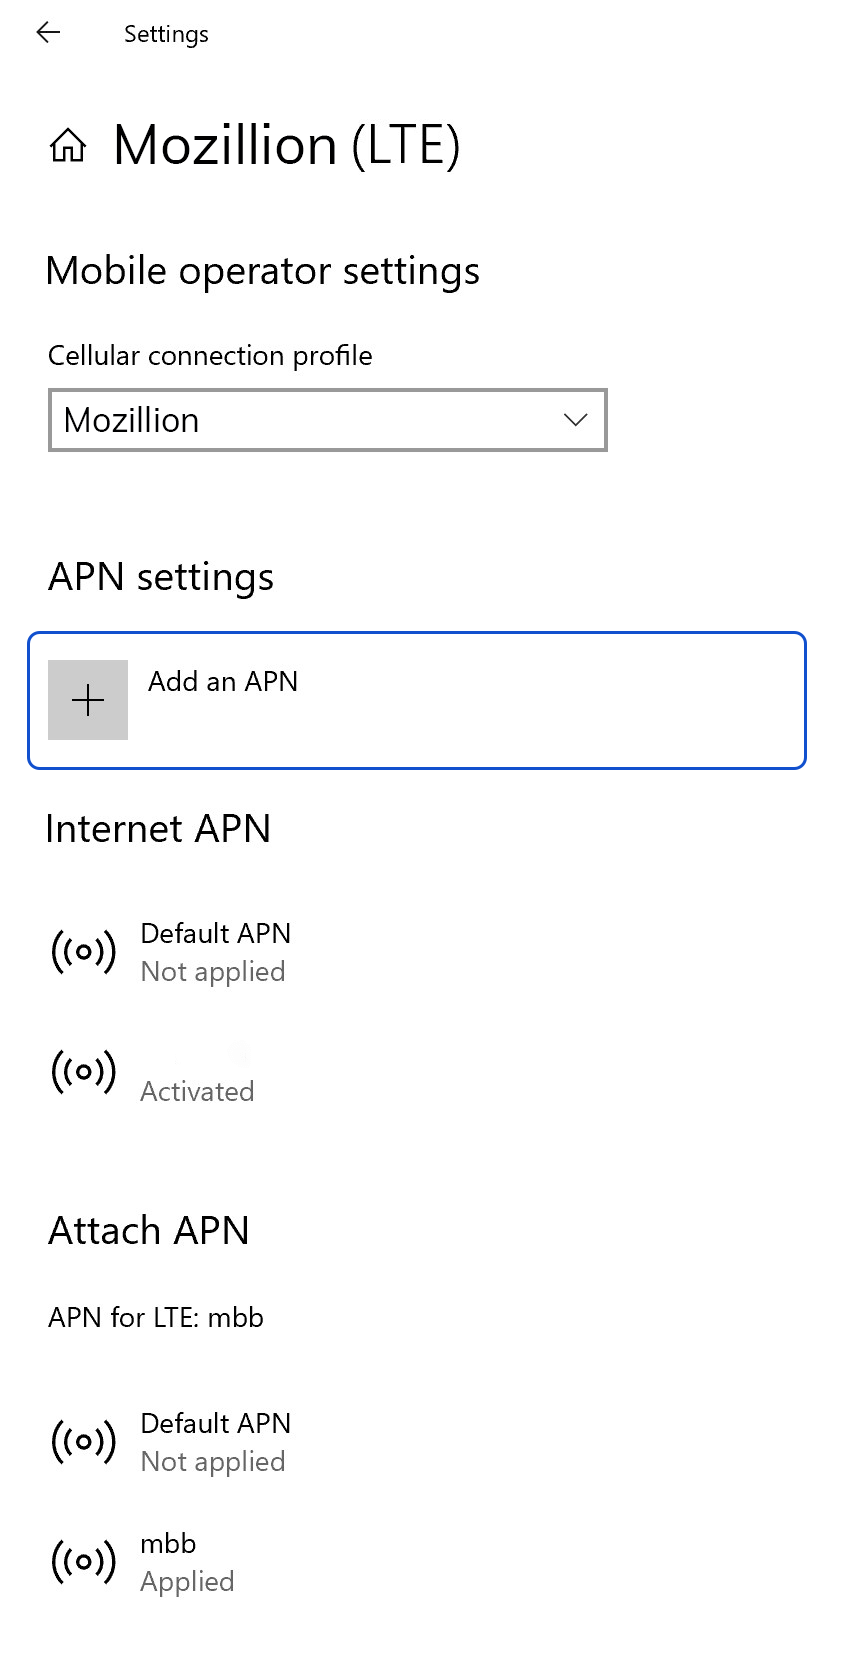Select the APN entry marked Activated

(x=197, y=1090)
